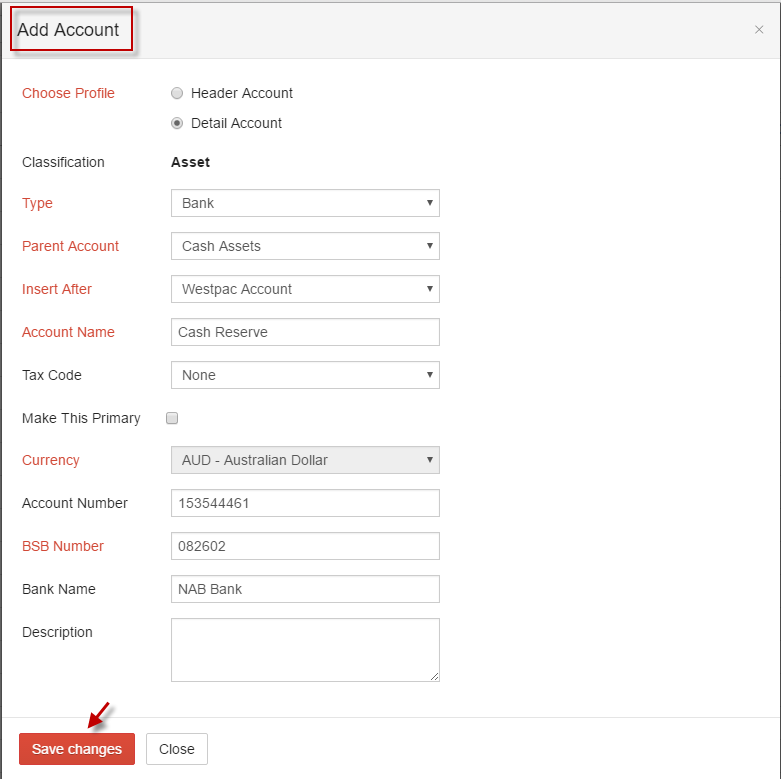Screen dimensions: 781x779
Task: Click the Save changes button
Action: 77,749
